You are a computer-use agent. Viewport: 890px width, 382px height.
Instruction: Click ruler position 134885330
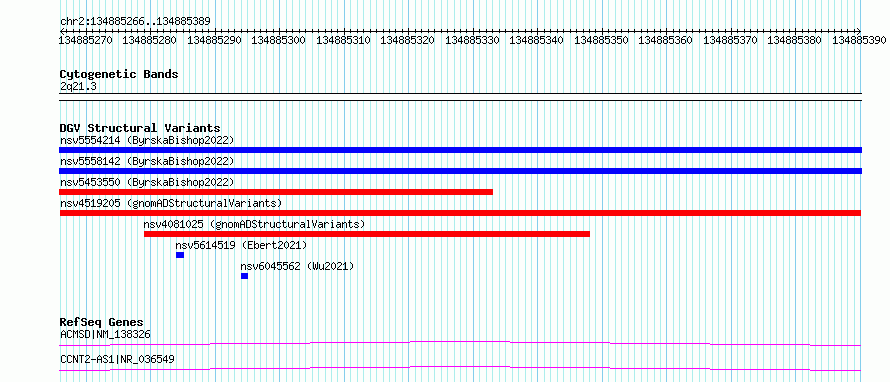(x=473, y=40)
